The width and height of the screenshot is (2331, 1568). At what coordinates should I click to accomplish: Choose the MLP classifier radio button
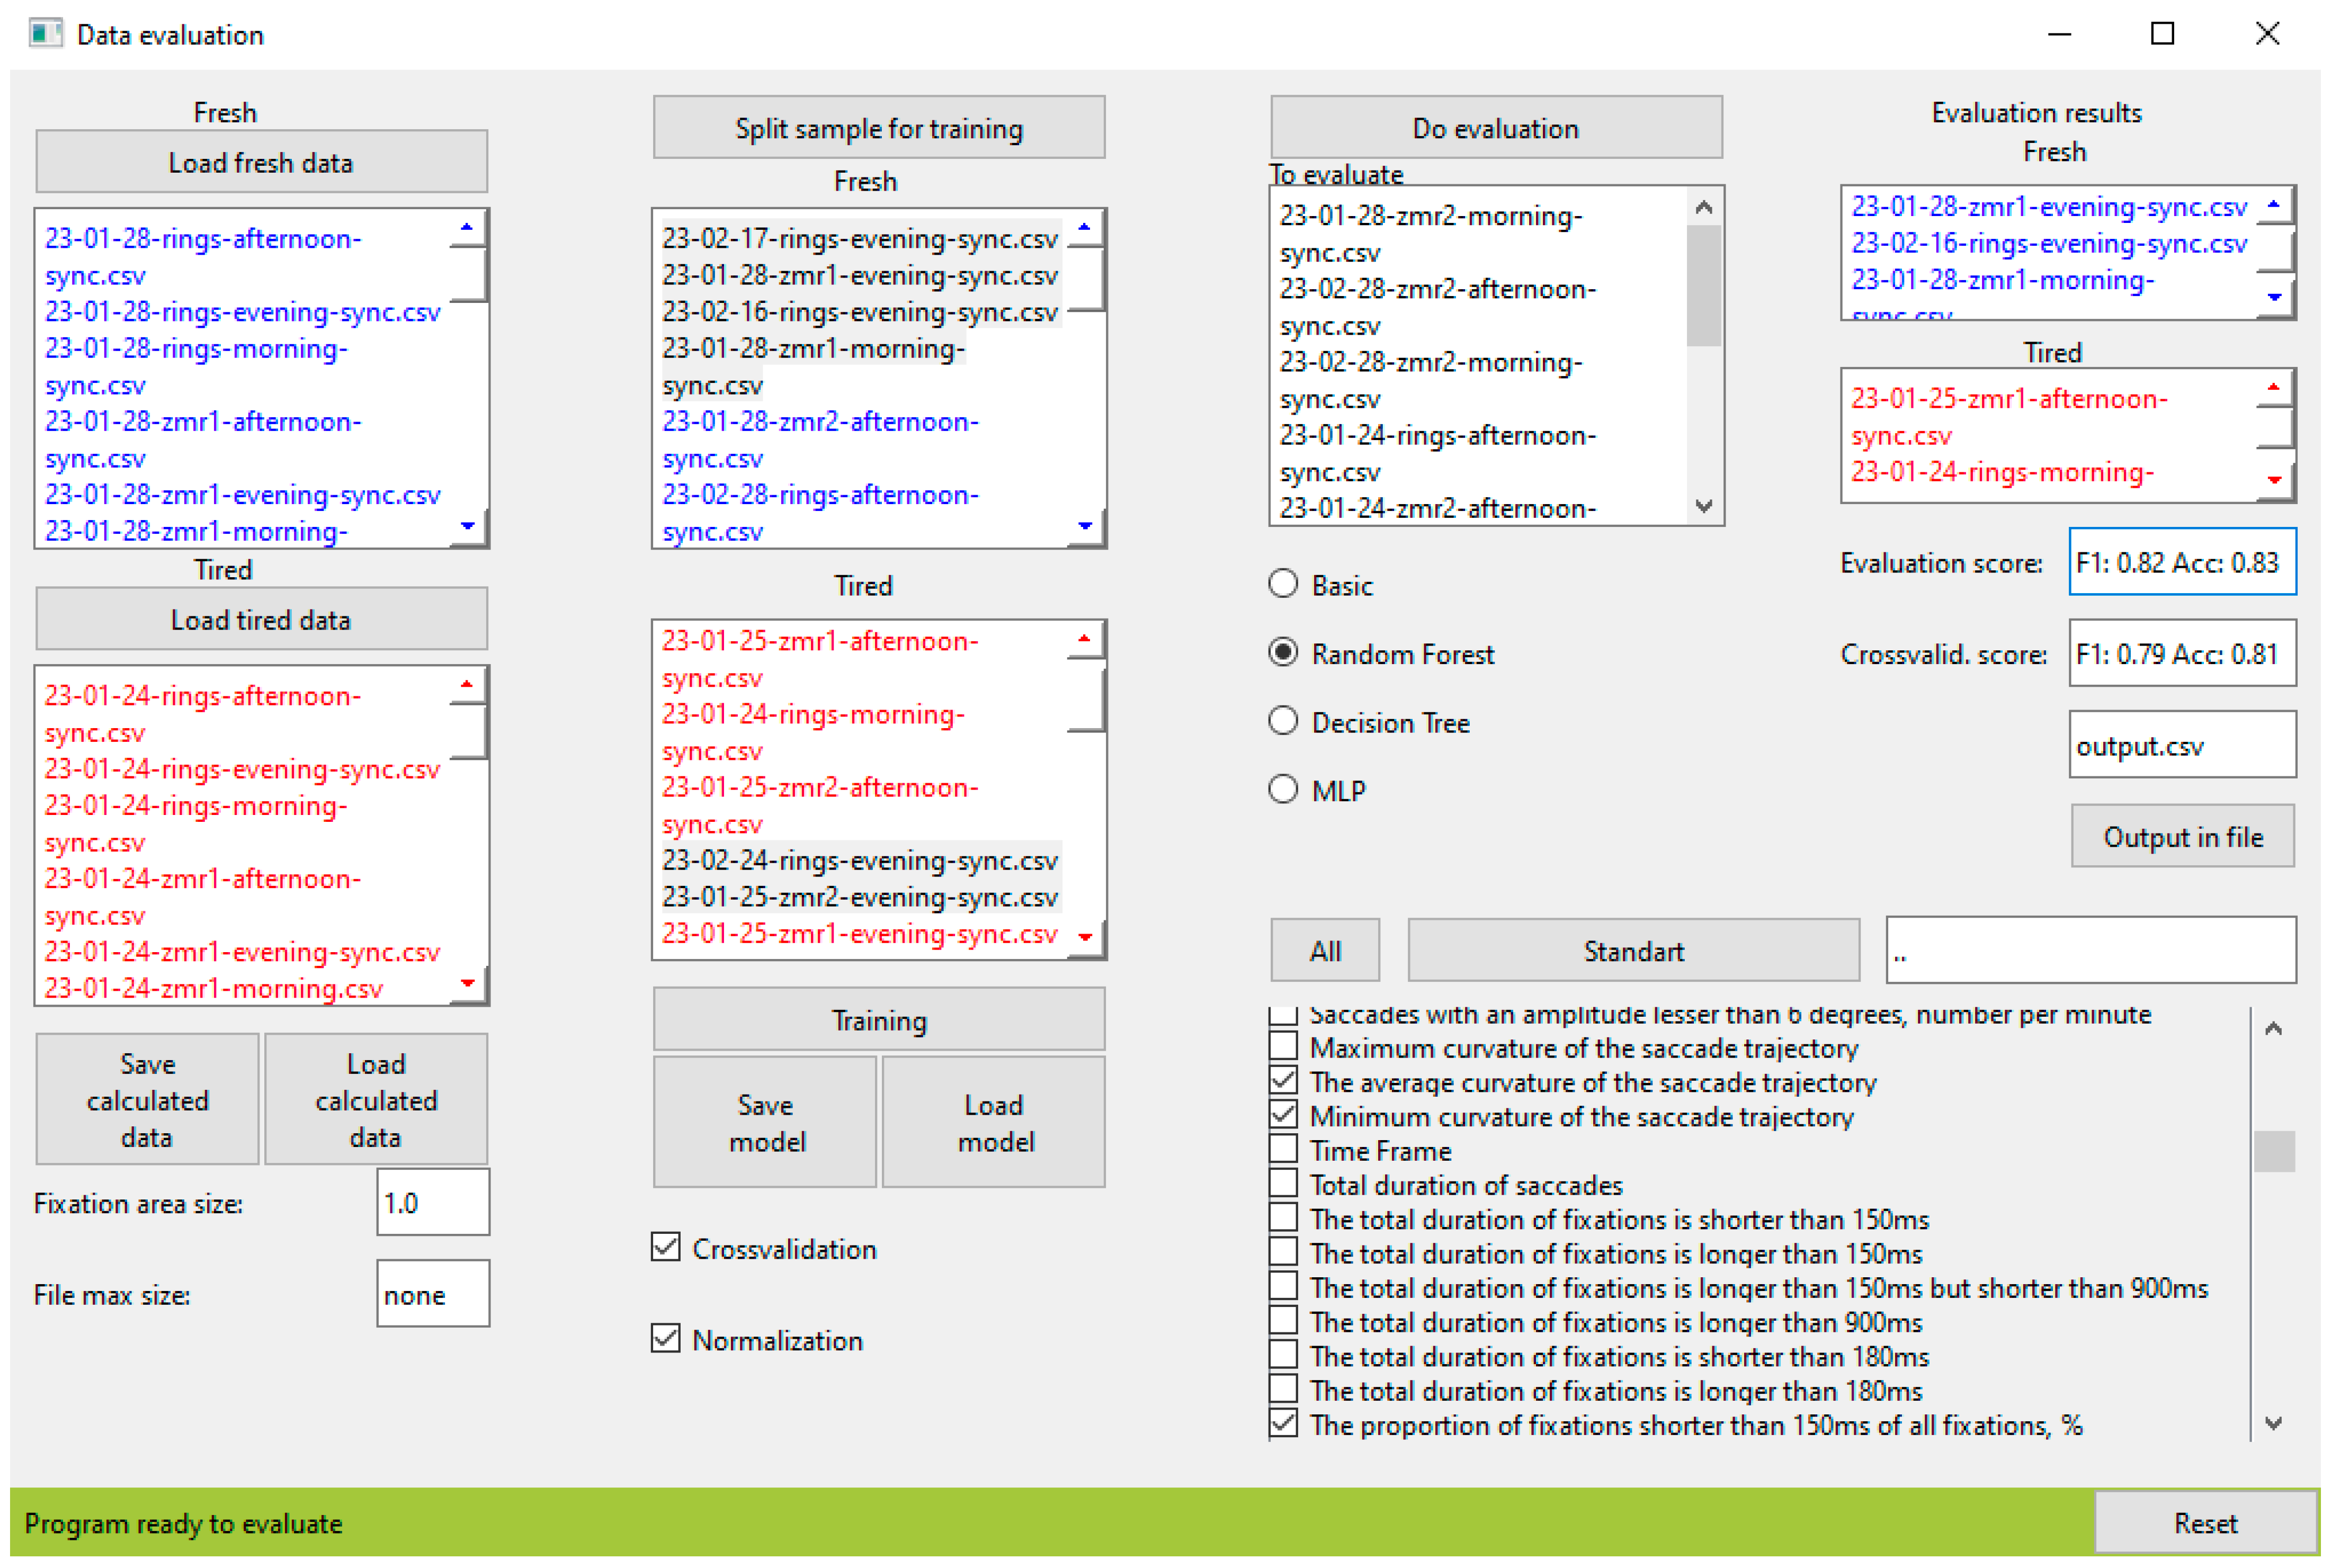point(1283,790)
